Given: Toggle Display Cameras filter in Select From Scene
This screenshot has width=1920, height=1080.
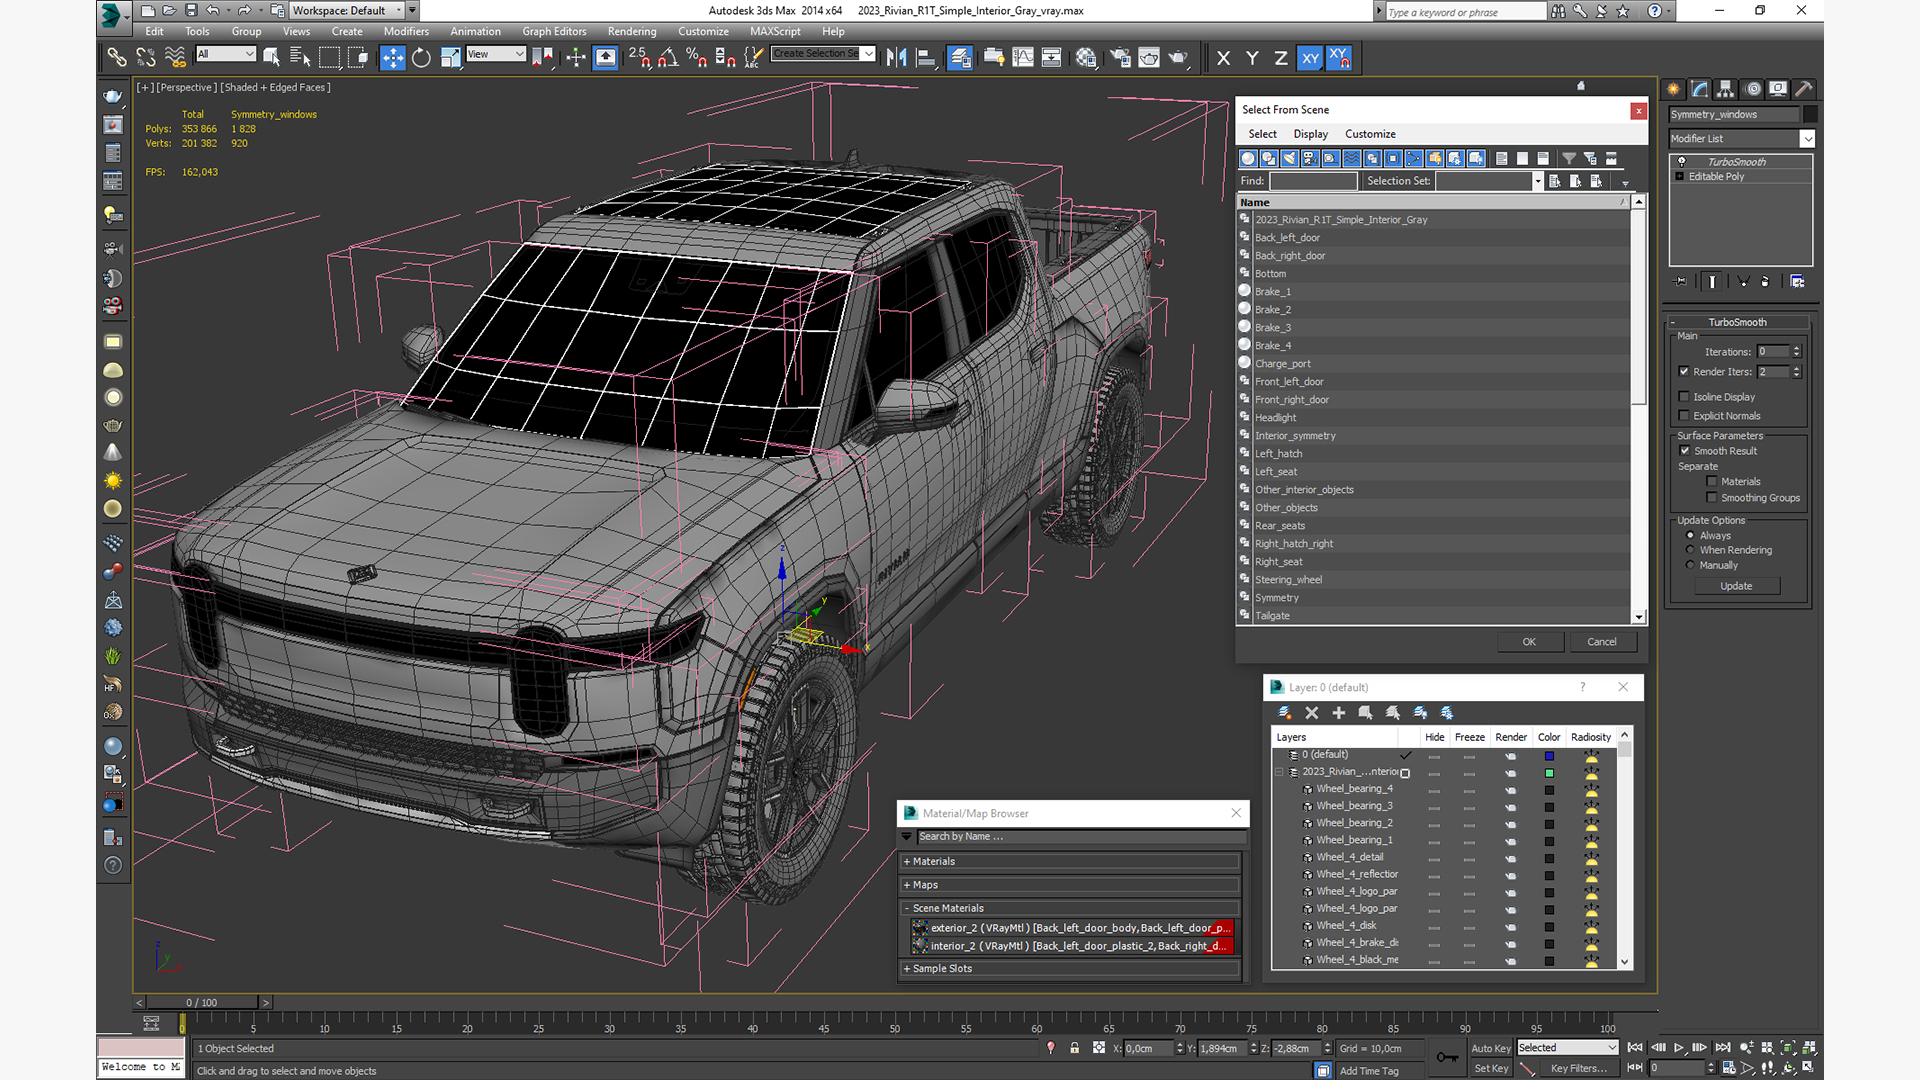Looking at the screenshot, I should coord(1310,158).
